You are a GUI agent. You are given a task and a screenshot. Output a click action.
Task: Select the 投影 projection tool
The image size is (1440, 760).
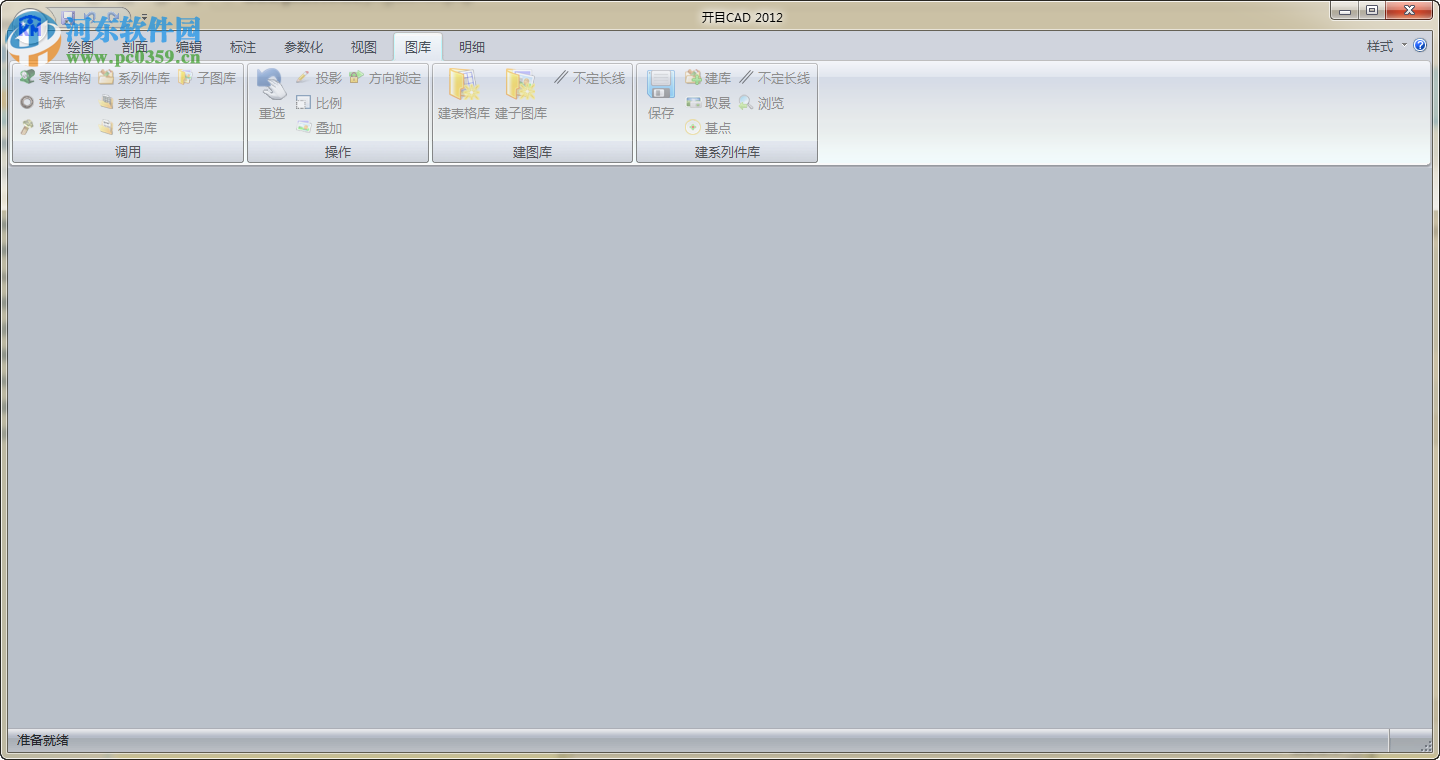pos(319,78)
